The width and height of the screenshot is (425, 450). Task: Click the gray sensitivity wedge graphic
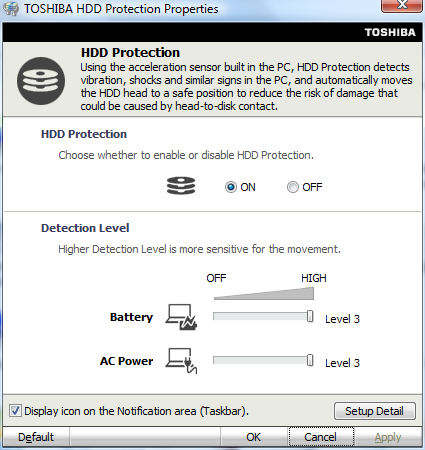coord(264,294)
